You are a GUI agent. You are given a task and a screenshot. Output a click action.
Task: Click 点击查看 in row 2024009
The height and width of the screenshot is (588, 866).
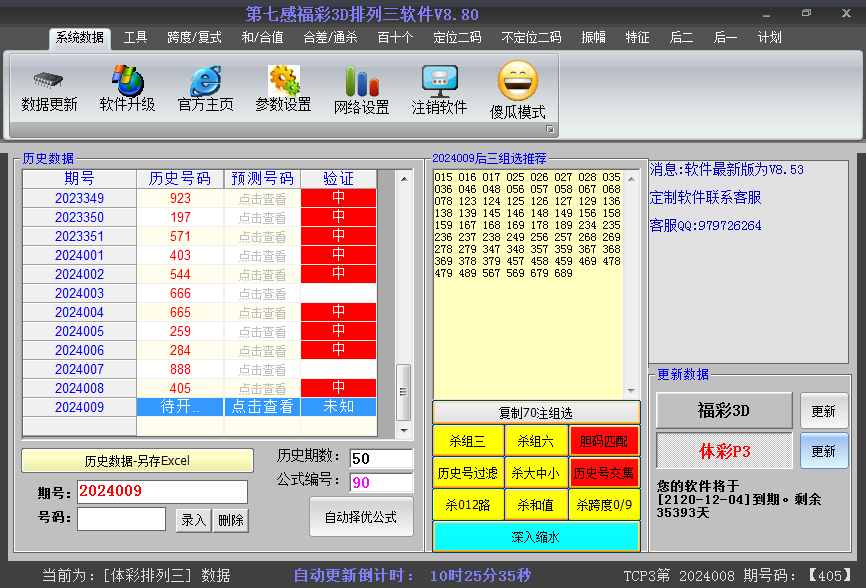coord(262,407)
